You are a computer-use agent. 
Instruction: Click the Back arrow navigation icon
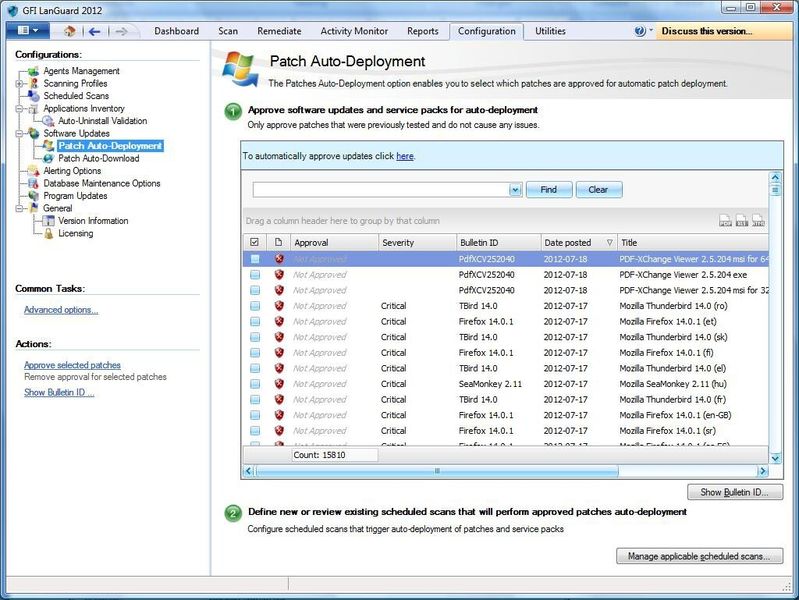tap(92, 31)
